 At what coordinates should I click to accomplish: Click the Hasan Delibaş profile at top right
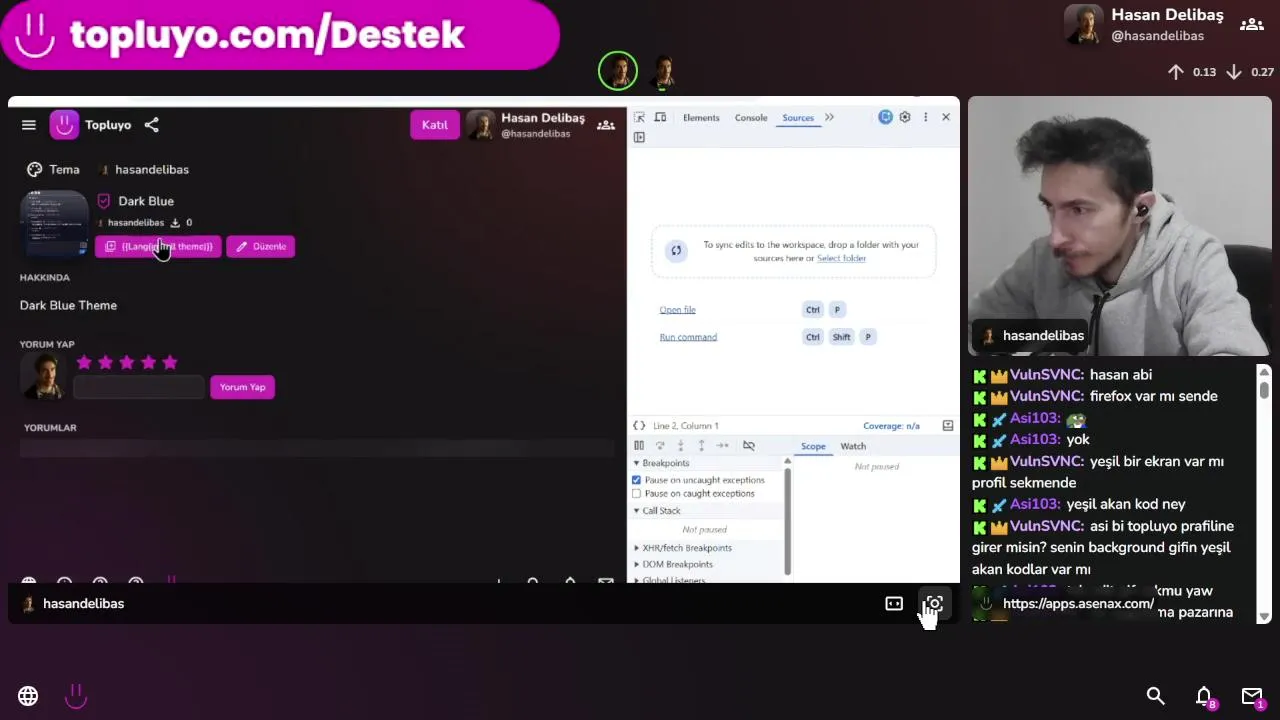1144,25
